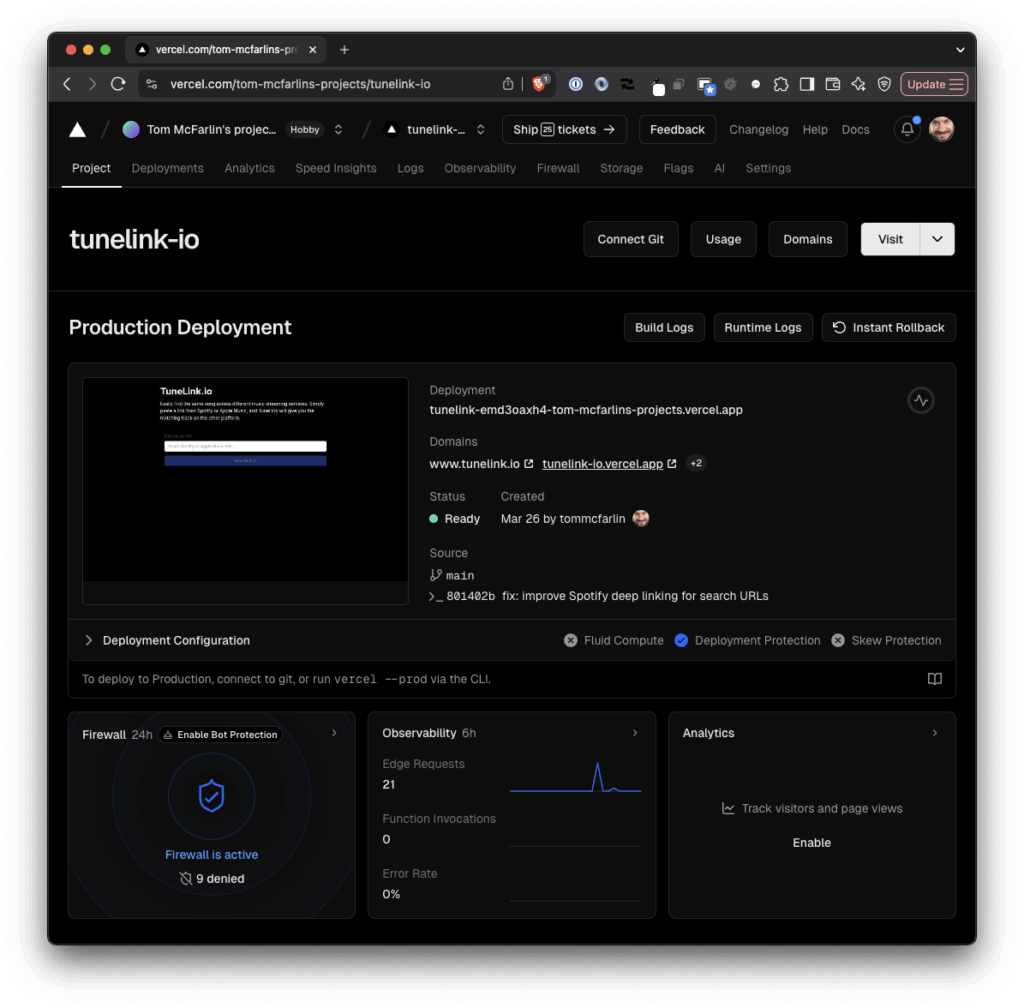The height and width of the screenshot is (1008, 1024).
Task: Switch to the Analytics tab
Action: click(249, 168)
